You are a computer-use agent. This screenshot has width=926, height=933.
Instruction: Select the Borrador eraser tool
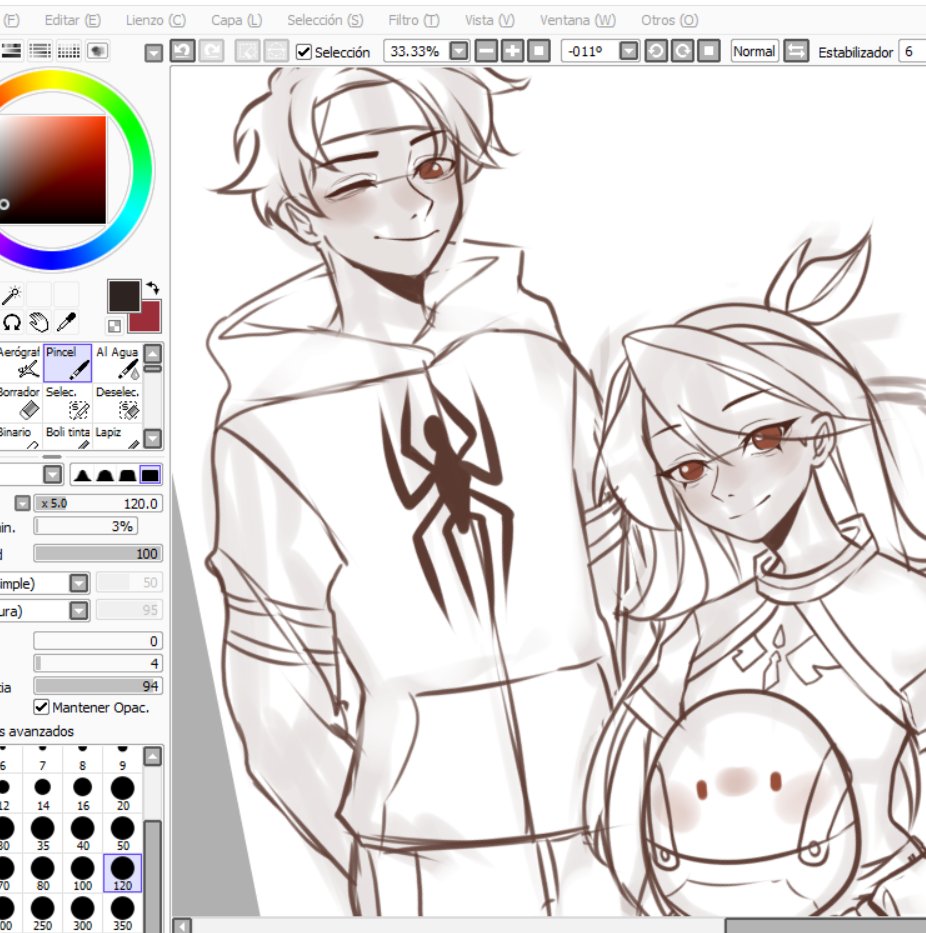[x=20, y=402]
